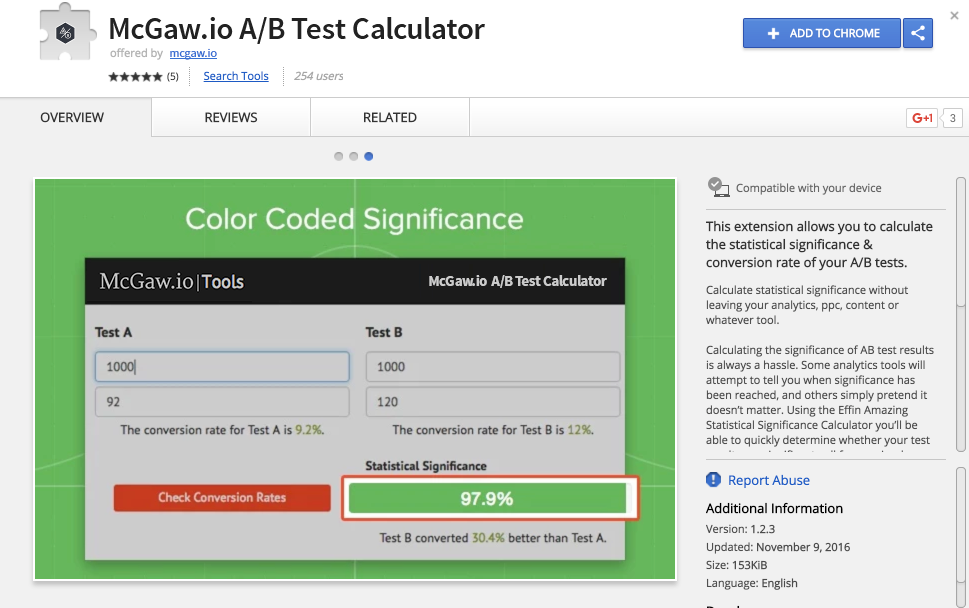Click the Color Coded Significance screenshot heading

point(354,219)
